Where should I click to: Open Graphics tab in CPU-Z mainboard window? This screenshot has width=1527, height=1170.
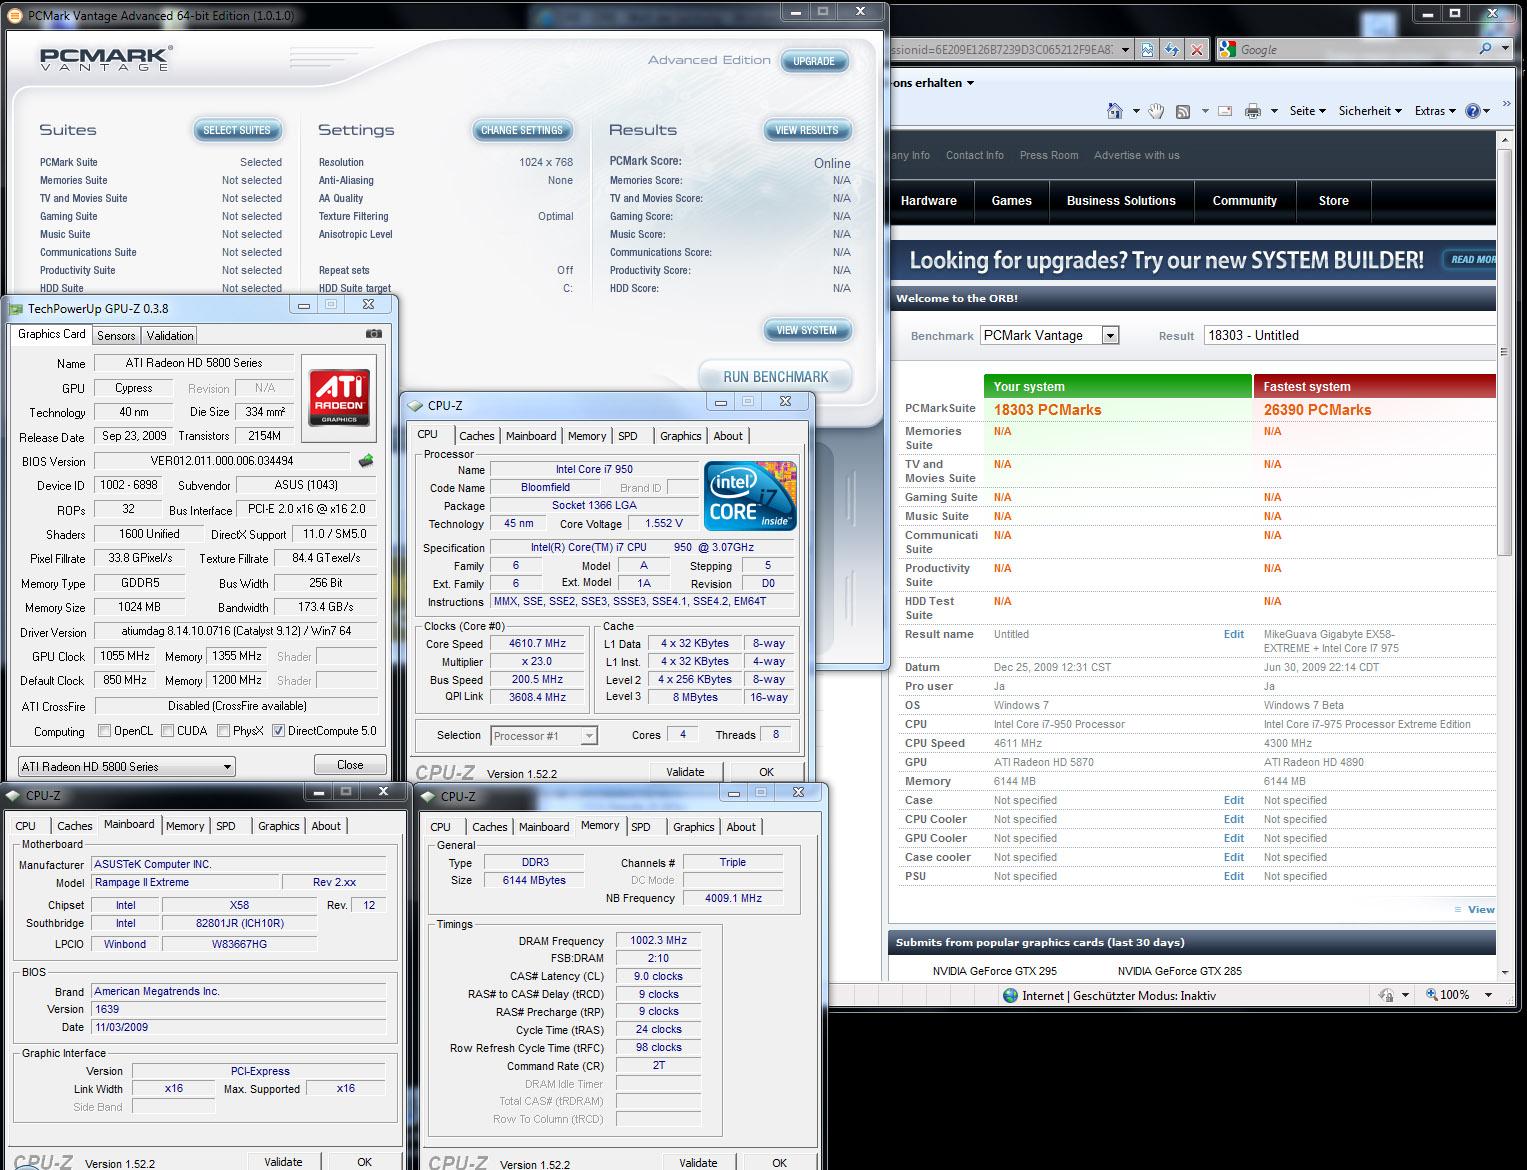279,826
